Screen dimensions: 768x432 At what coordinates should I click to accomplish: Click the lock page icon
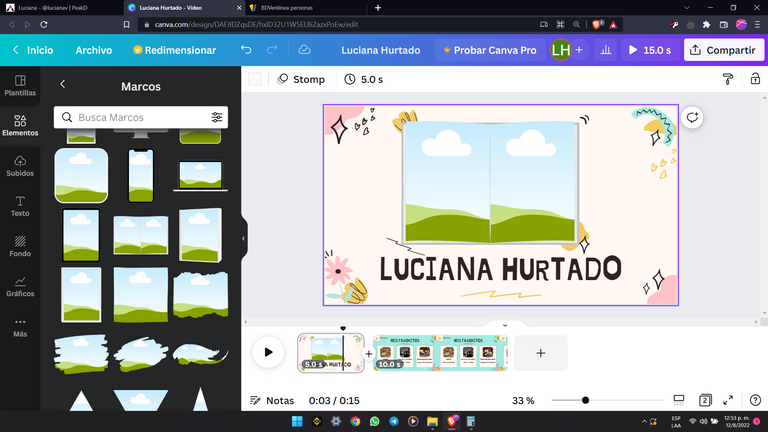pyautogui.click(x=755, y=79)
